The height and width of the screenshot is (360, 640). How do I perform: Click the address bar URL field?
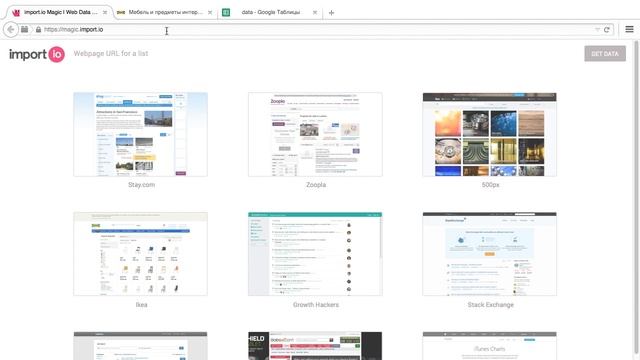coord(318,29)
